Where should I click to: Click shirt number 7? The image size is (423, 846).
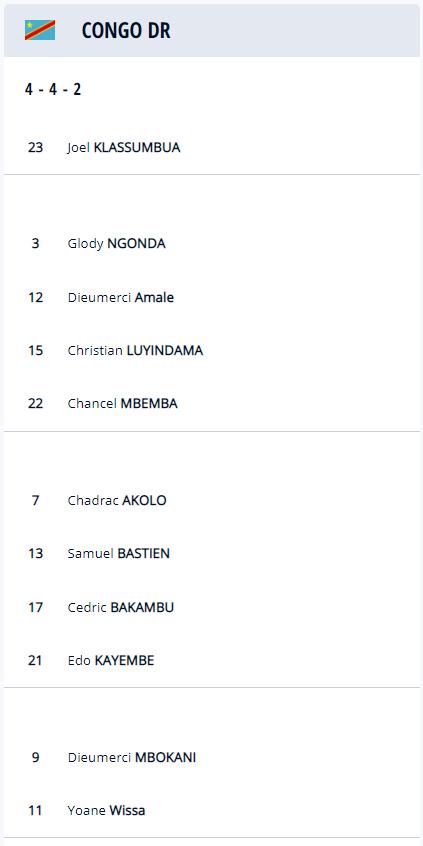click(x=36, y=500)
